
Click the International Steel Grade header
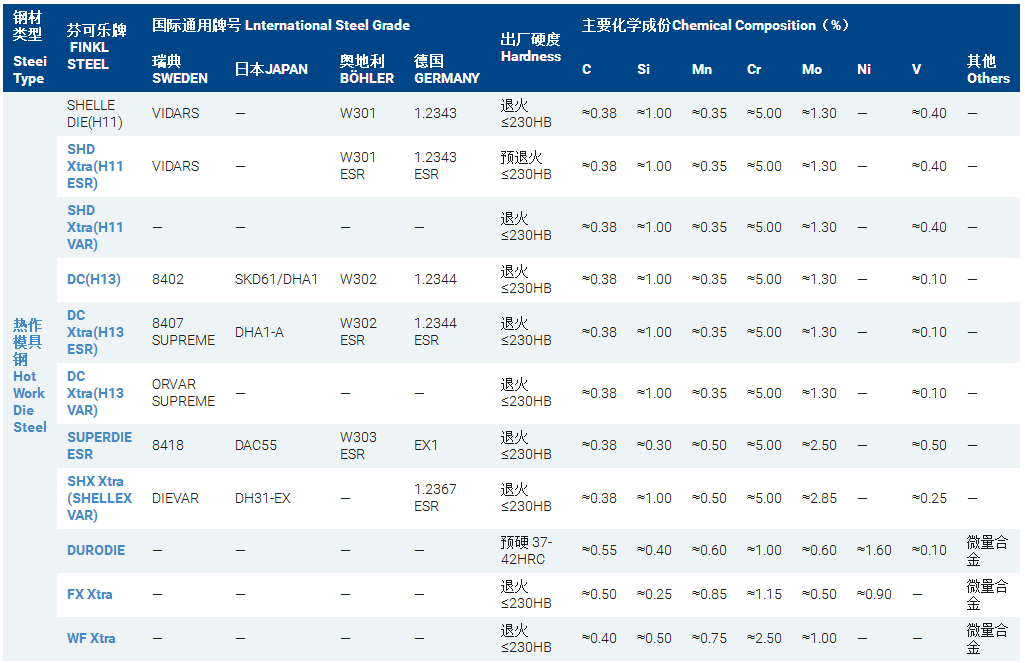tap(281, 25)
